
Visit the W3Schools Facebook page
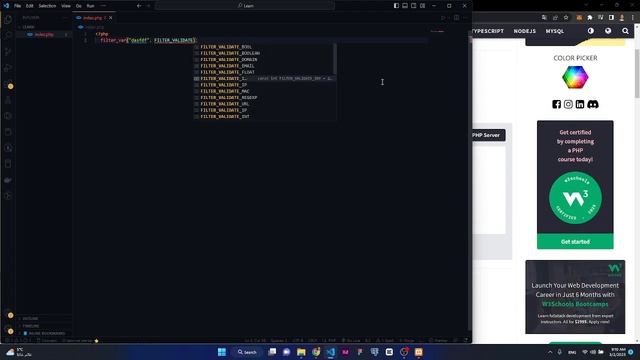(x=556, y=104)
